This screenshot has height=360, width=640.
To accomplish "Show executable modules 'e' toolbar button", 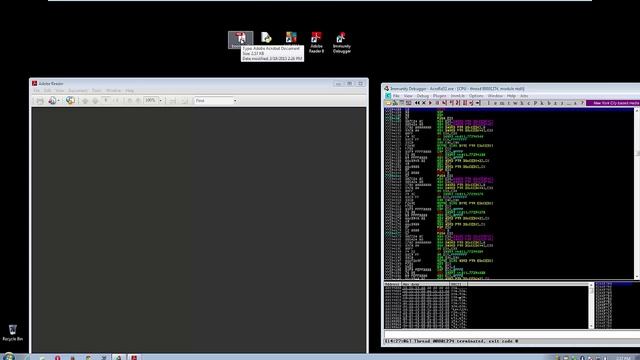I will pos(495,103).
